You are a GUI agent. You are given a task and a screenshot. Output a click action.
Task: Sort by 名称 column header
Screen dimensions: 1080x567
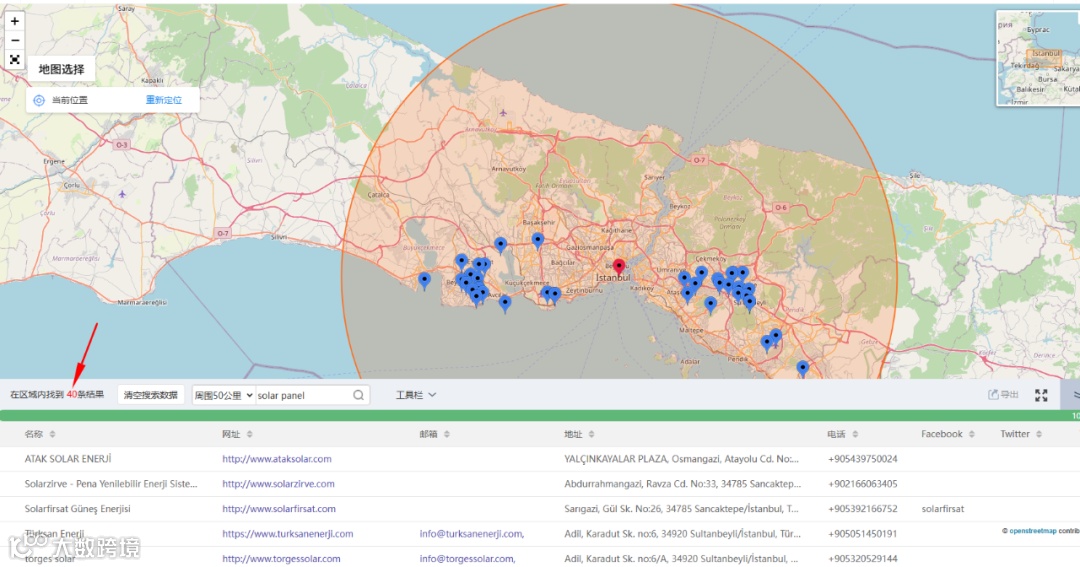click(40, 434)
